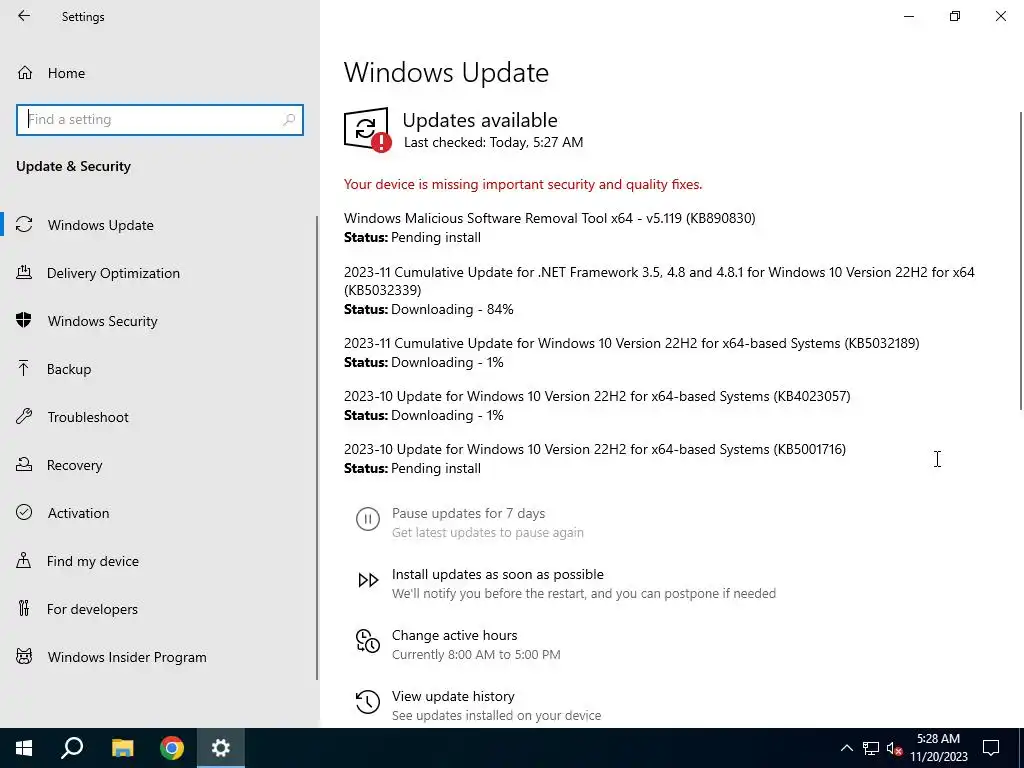Focus the Find a setting search box

[160, 120]
